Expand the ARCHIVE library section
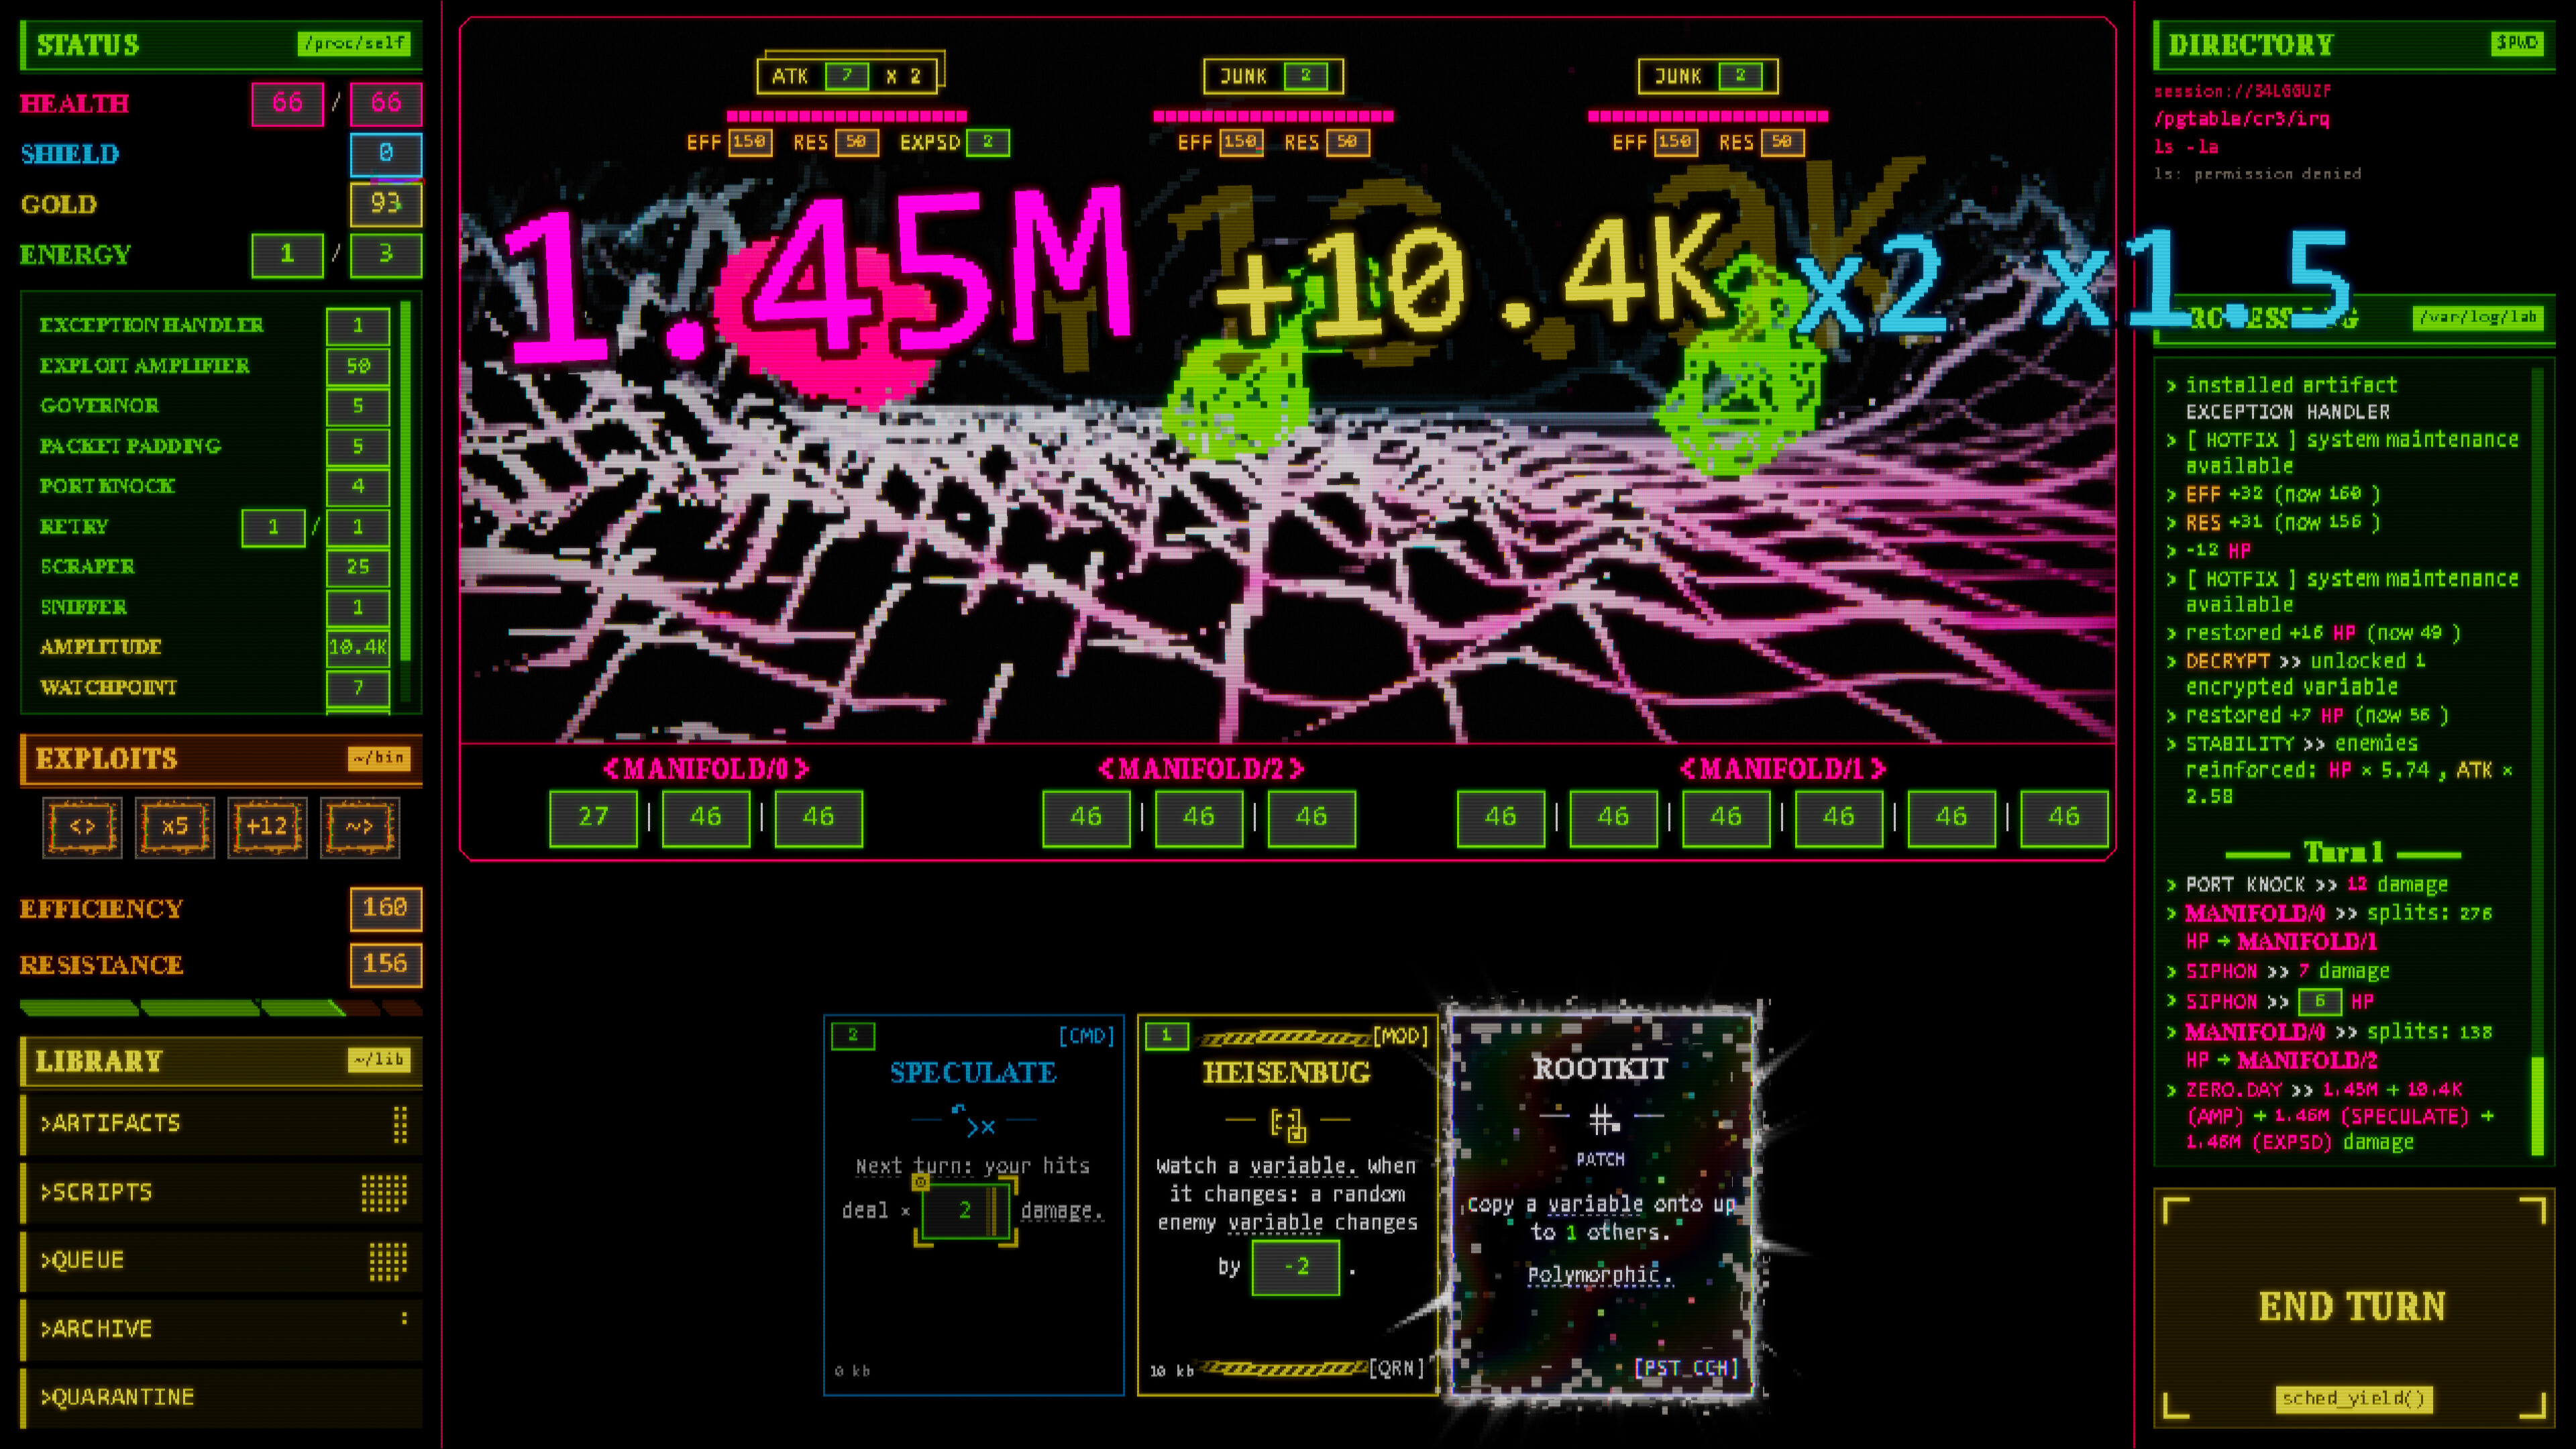This screenshot has width=2576, height=1449. pyautogui.click(x=221, y=1329)
